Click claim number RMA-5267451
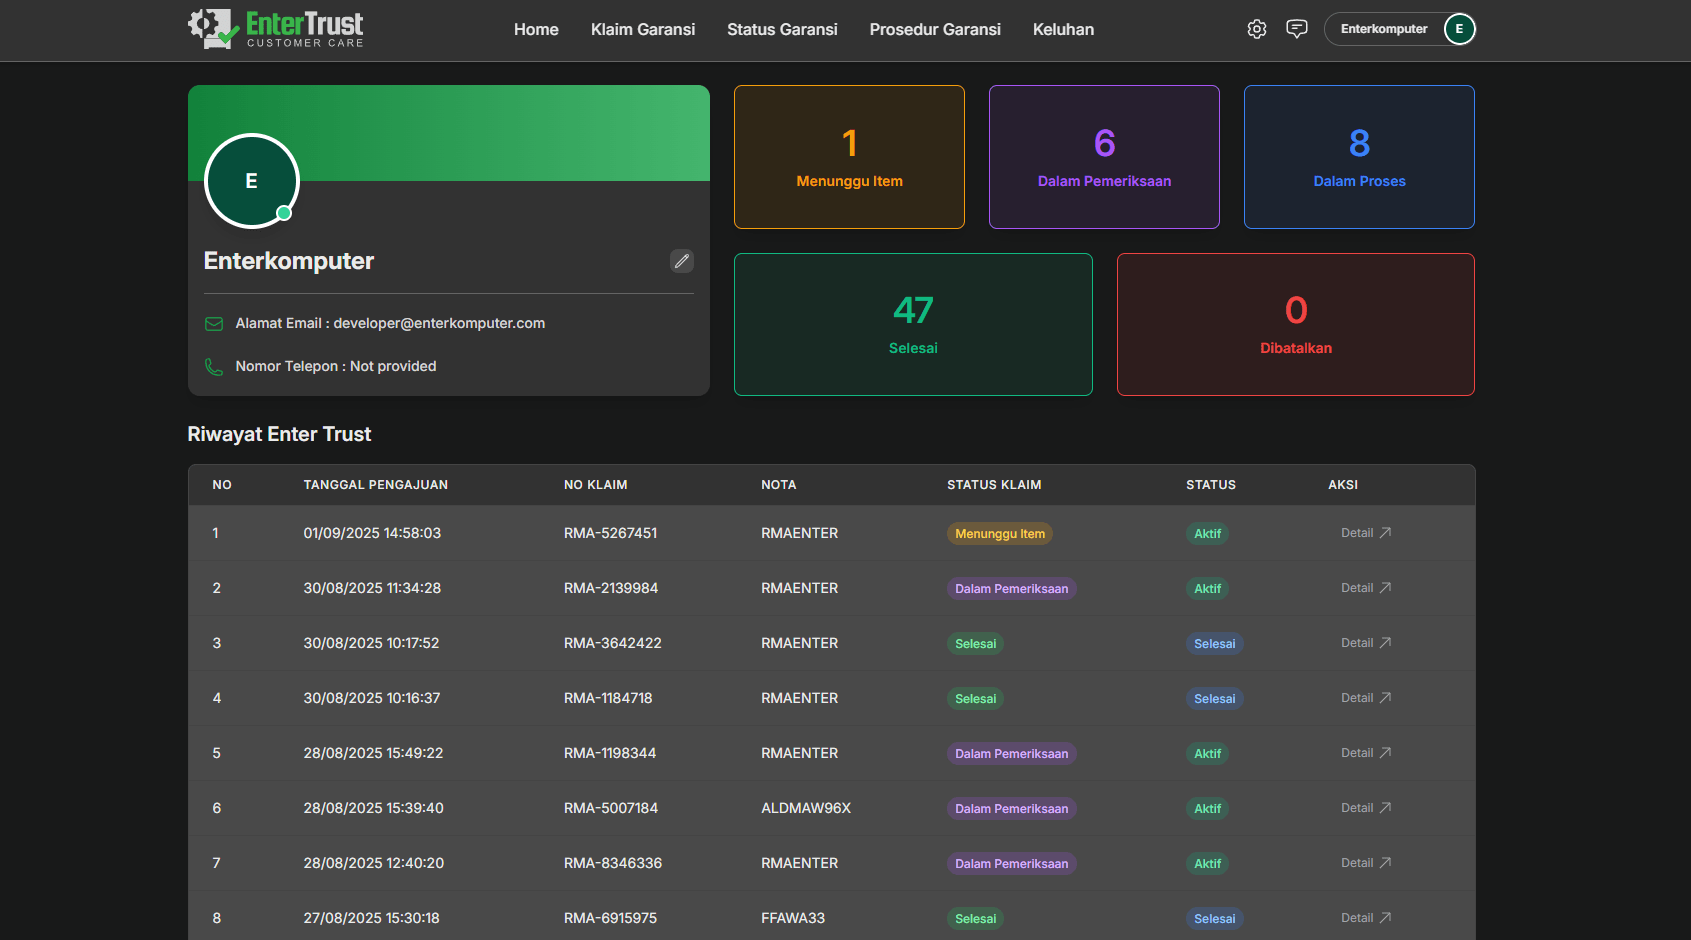This screenshot has height=940, width=1691. click(x=611, y=533)
